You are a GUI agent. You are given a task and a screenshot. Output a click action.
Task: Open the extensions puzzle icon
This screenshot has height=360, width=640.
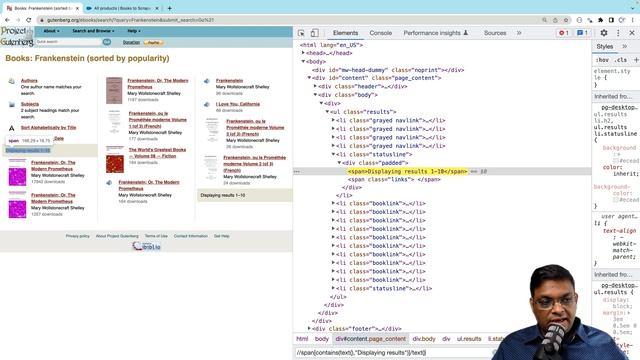[x=600, y=20]
